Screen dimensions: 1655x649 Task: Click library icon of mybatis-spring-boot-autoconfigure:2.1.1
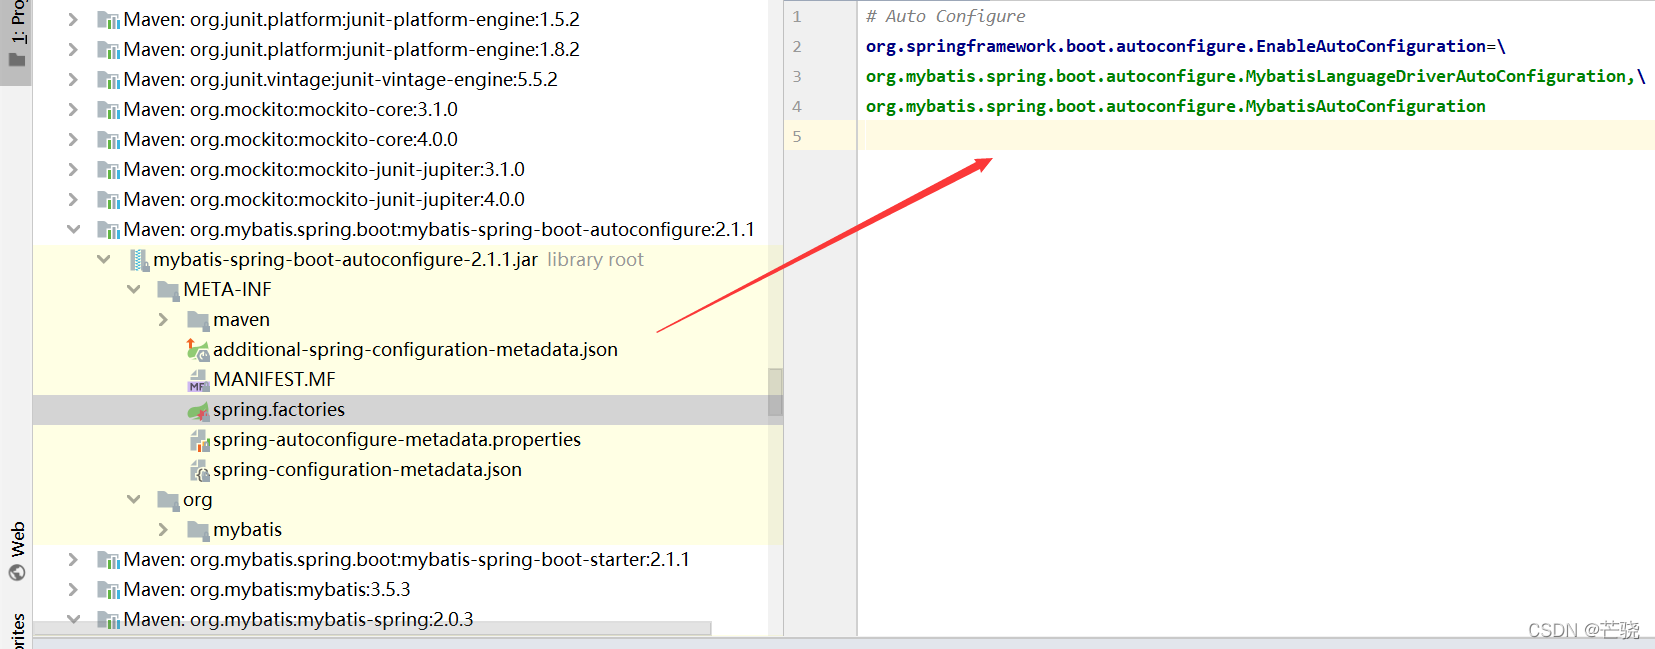pyautogui.click(x=108, y=230)
